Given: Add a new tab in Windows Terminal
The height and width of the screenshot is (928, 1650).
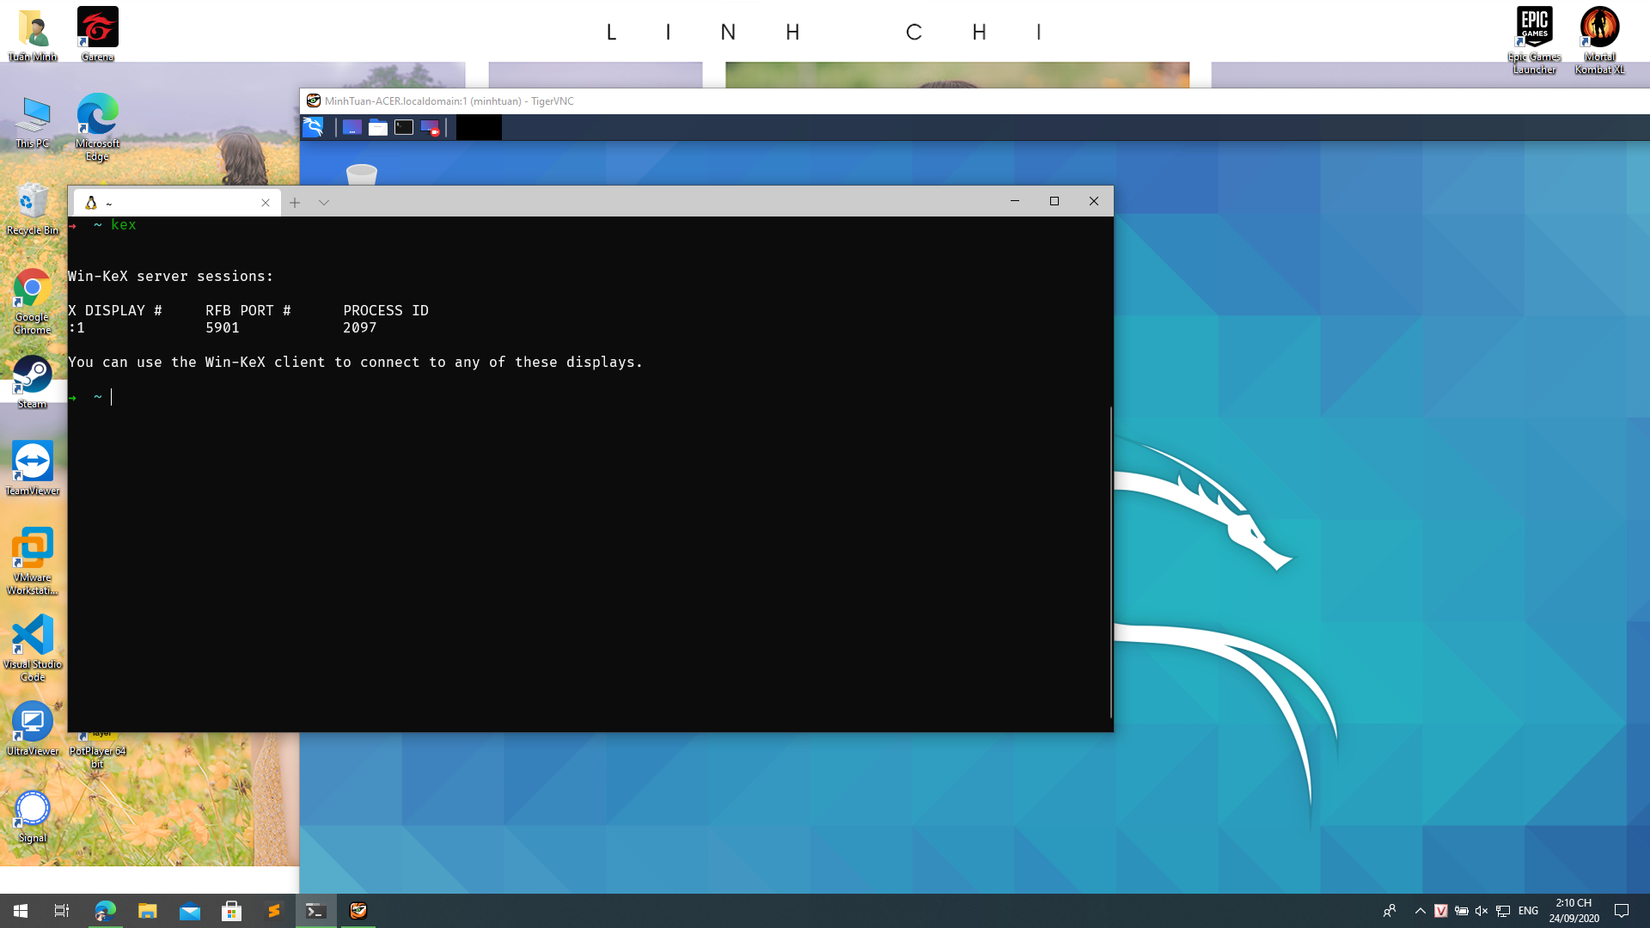Looking at the screenshot, I should click(295, 202).
